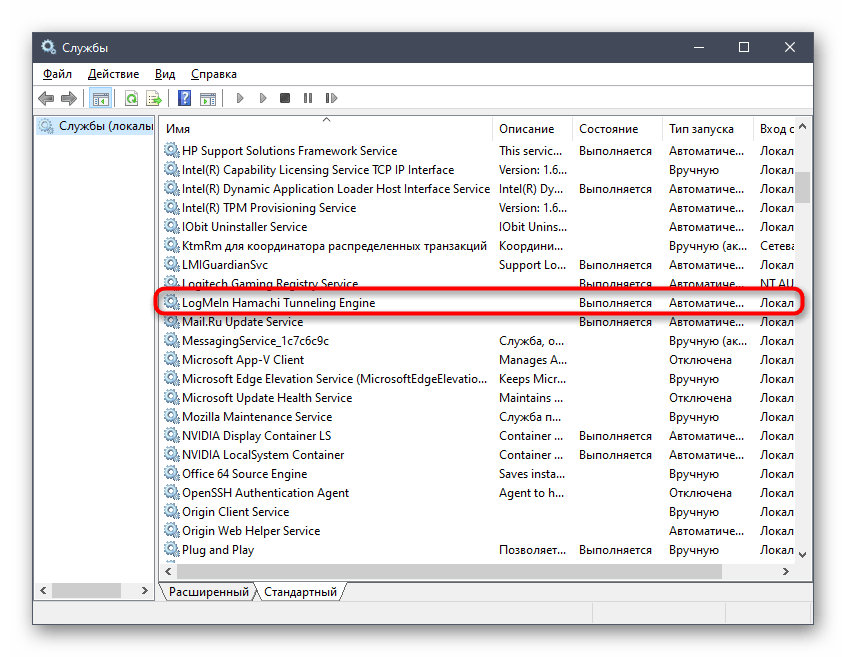Click the Службы title bar gear icon
846x657 pixels.
[49, 47]
